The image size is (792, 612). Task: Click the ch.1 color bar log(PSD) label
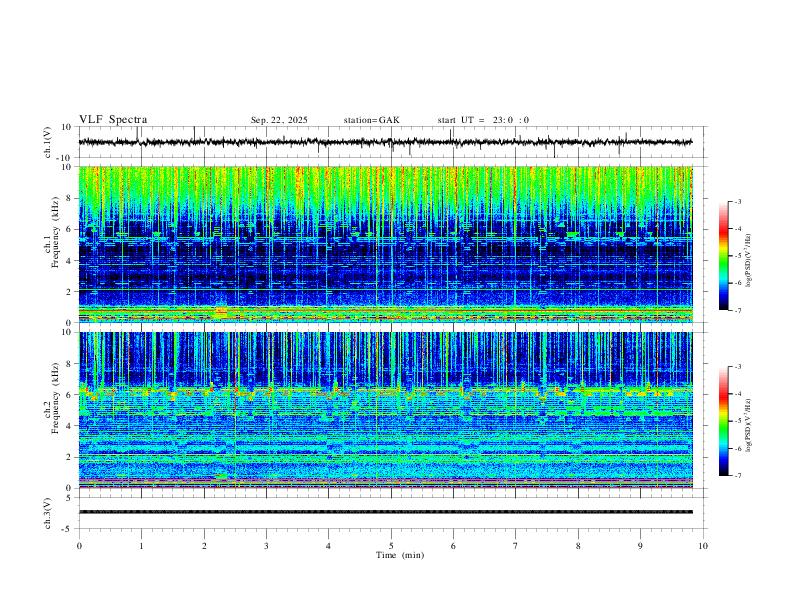point(749,260)
